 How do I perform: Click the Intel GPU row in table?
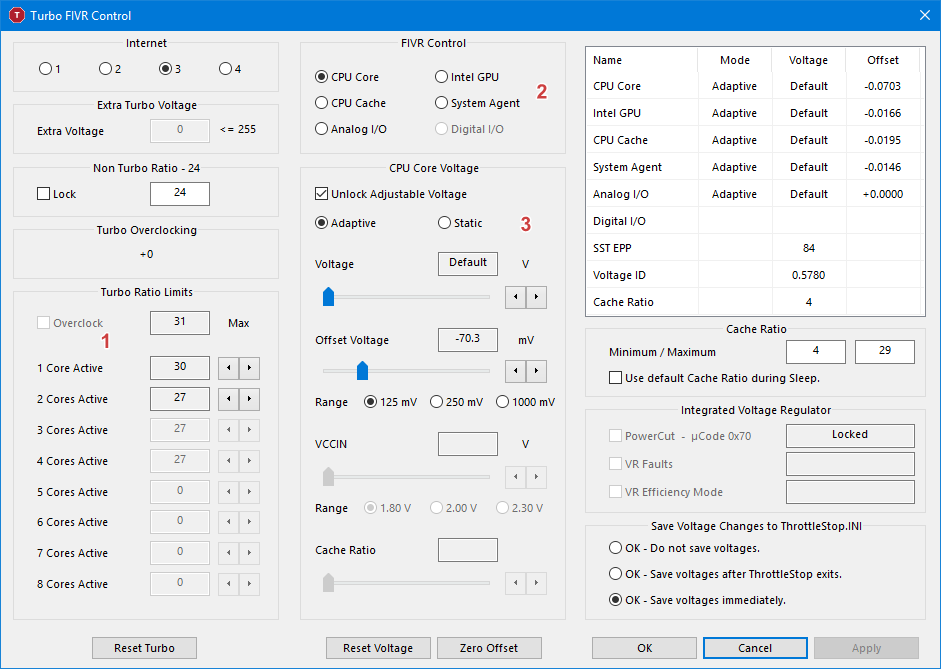click(755, 113)
